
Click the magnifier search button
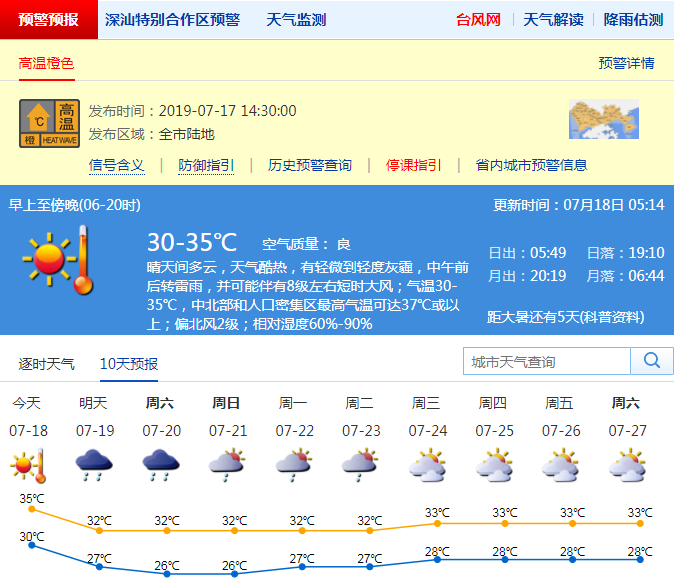[x=651, y=361]
